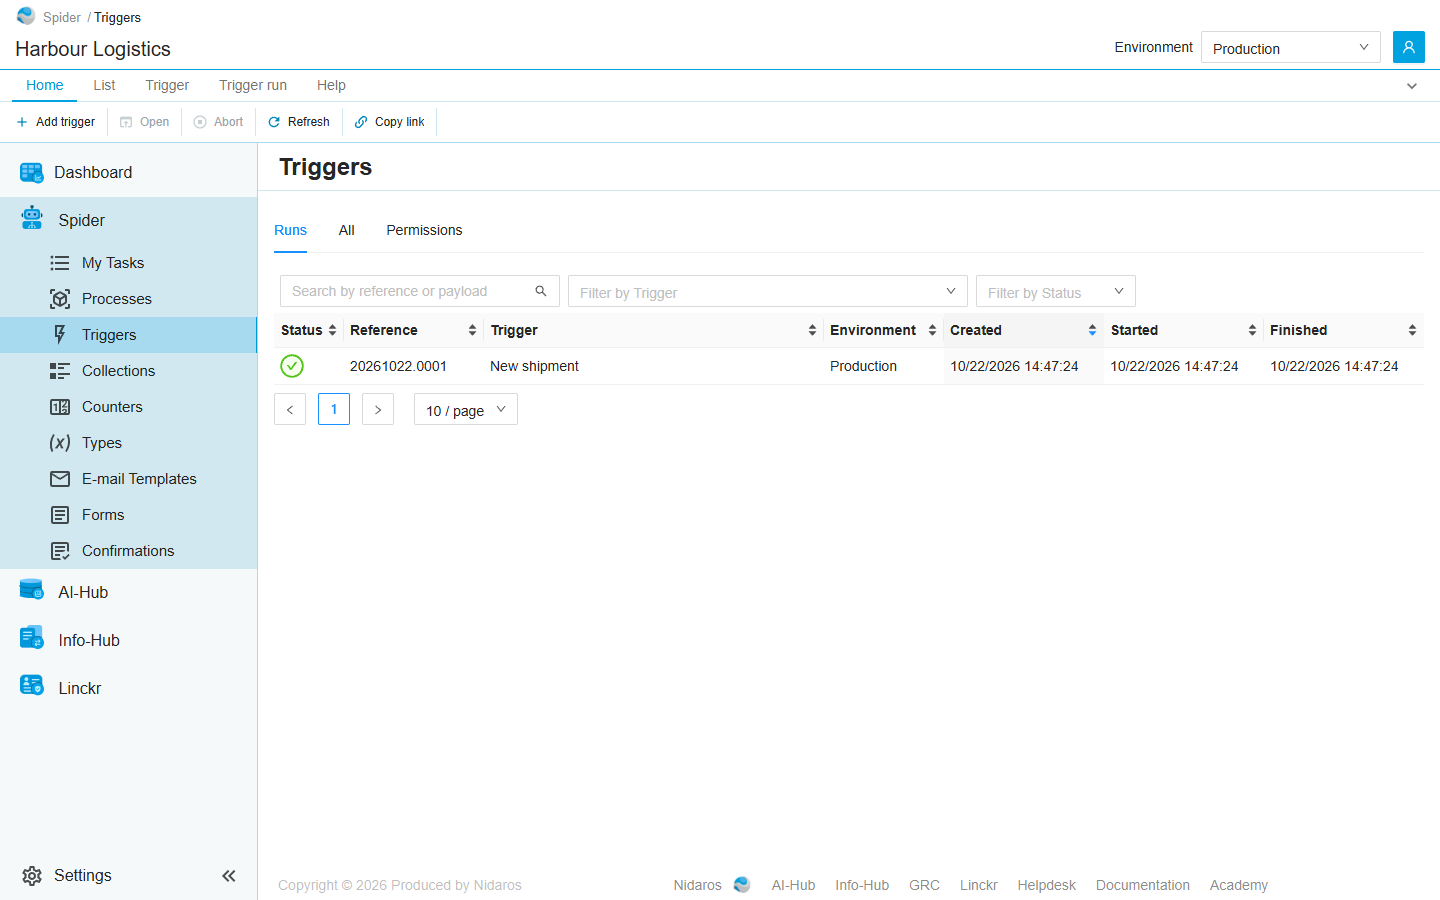Collapse the ribbon with chevron at right
The width and height of the screenshot is (1440, 900).
pyautogui.click(x=1412, y=86)
